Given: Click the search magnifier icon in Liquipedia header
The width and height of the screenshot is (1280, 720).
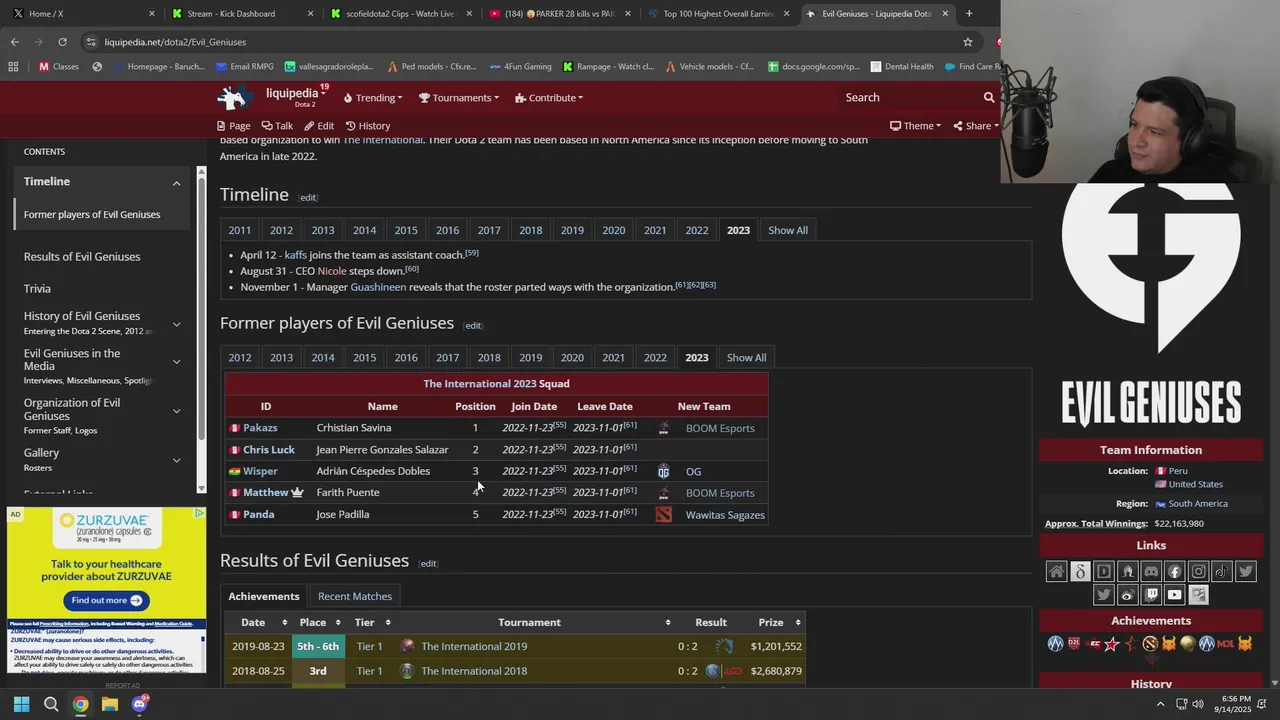Looking at the screenshot, I should 989,97.
